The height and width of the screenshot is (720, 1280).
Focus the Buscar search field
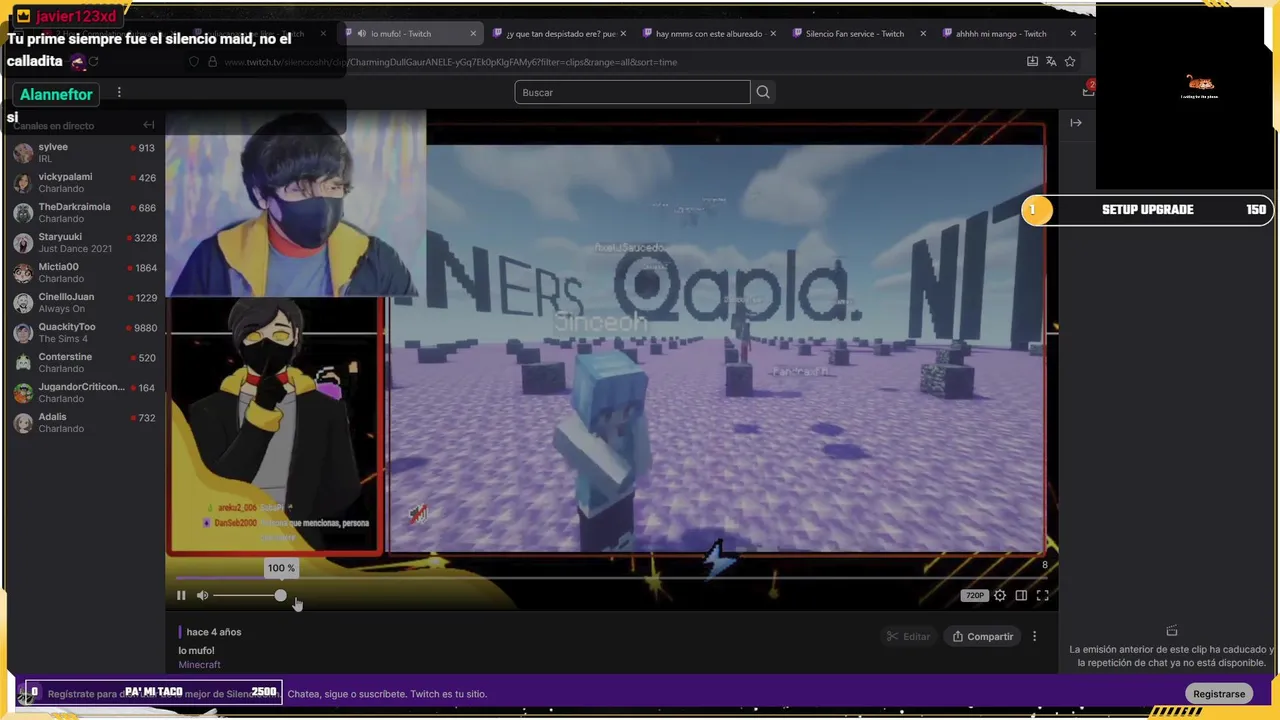(632, 92)
